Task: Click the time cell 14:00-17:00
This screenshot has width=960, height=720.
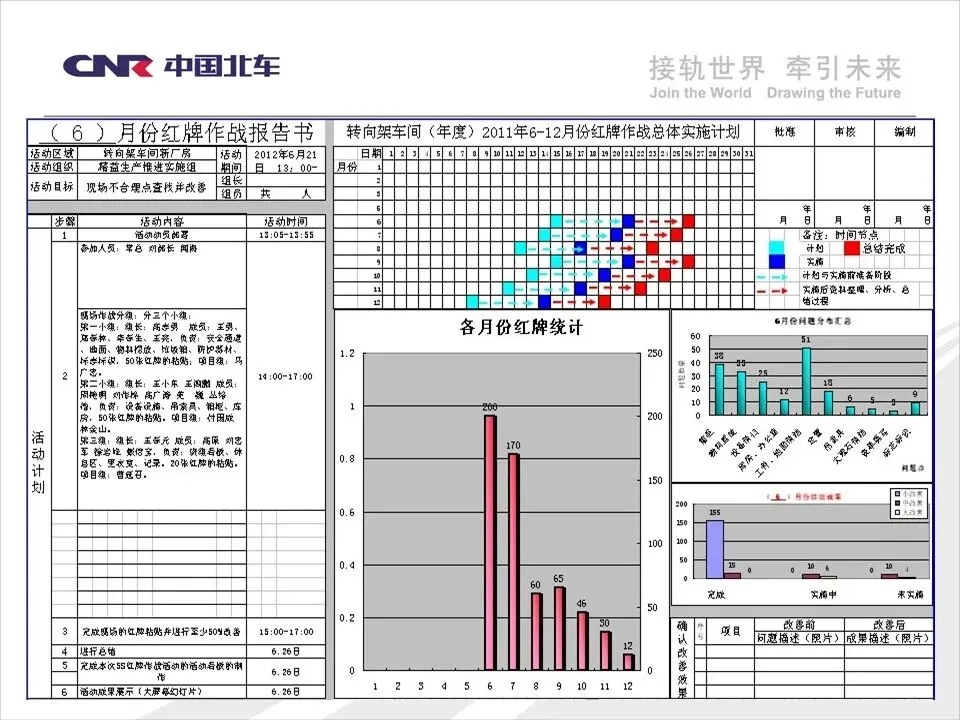Action: pos(286,377)
